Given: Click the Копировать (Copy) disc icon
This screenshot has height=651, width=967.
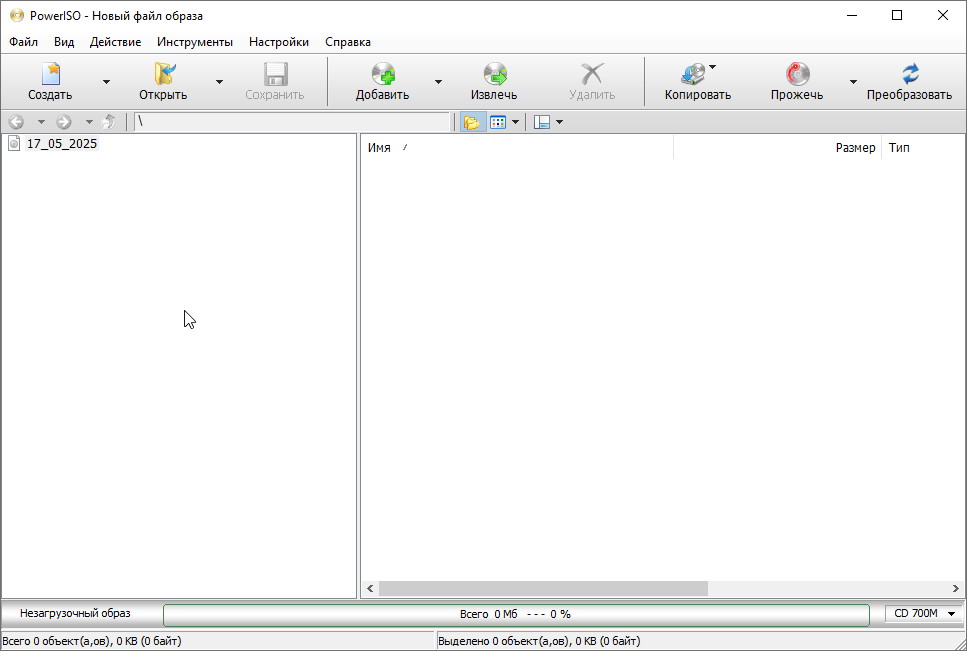Looking at the screenshot, I should coord(693,74).
